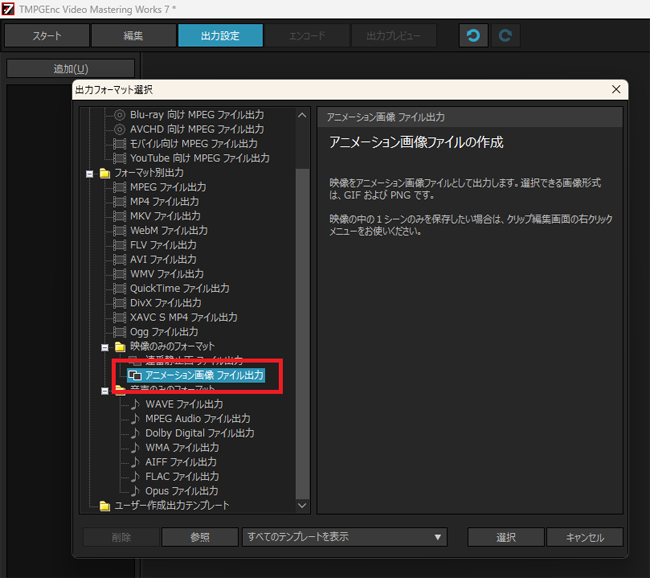Click the format list scrollbar thumb
Screen dimensions: 650x578
(x=302, y=334)
